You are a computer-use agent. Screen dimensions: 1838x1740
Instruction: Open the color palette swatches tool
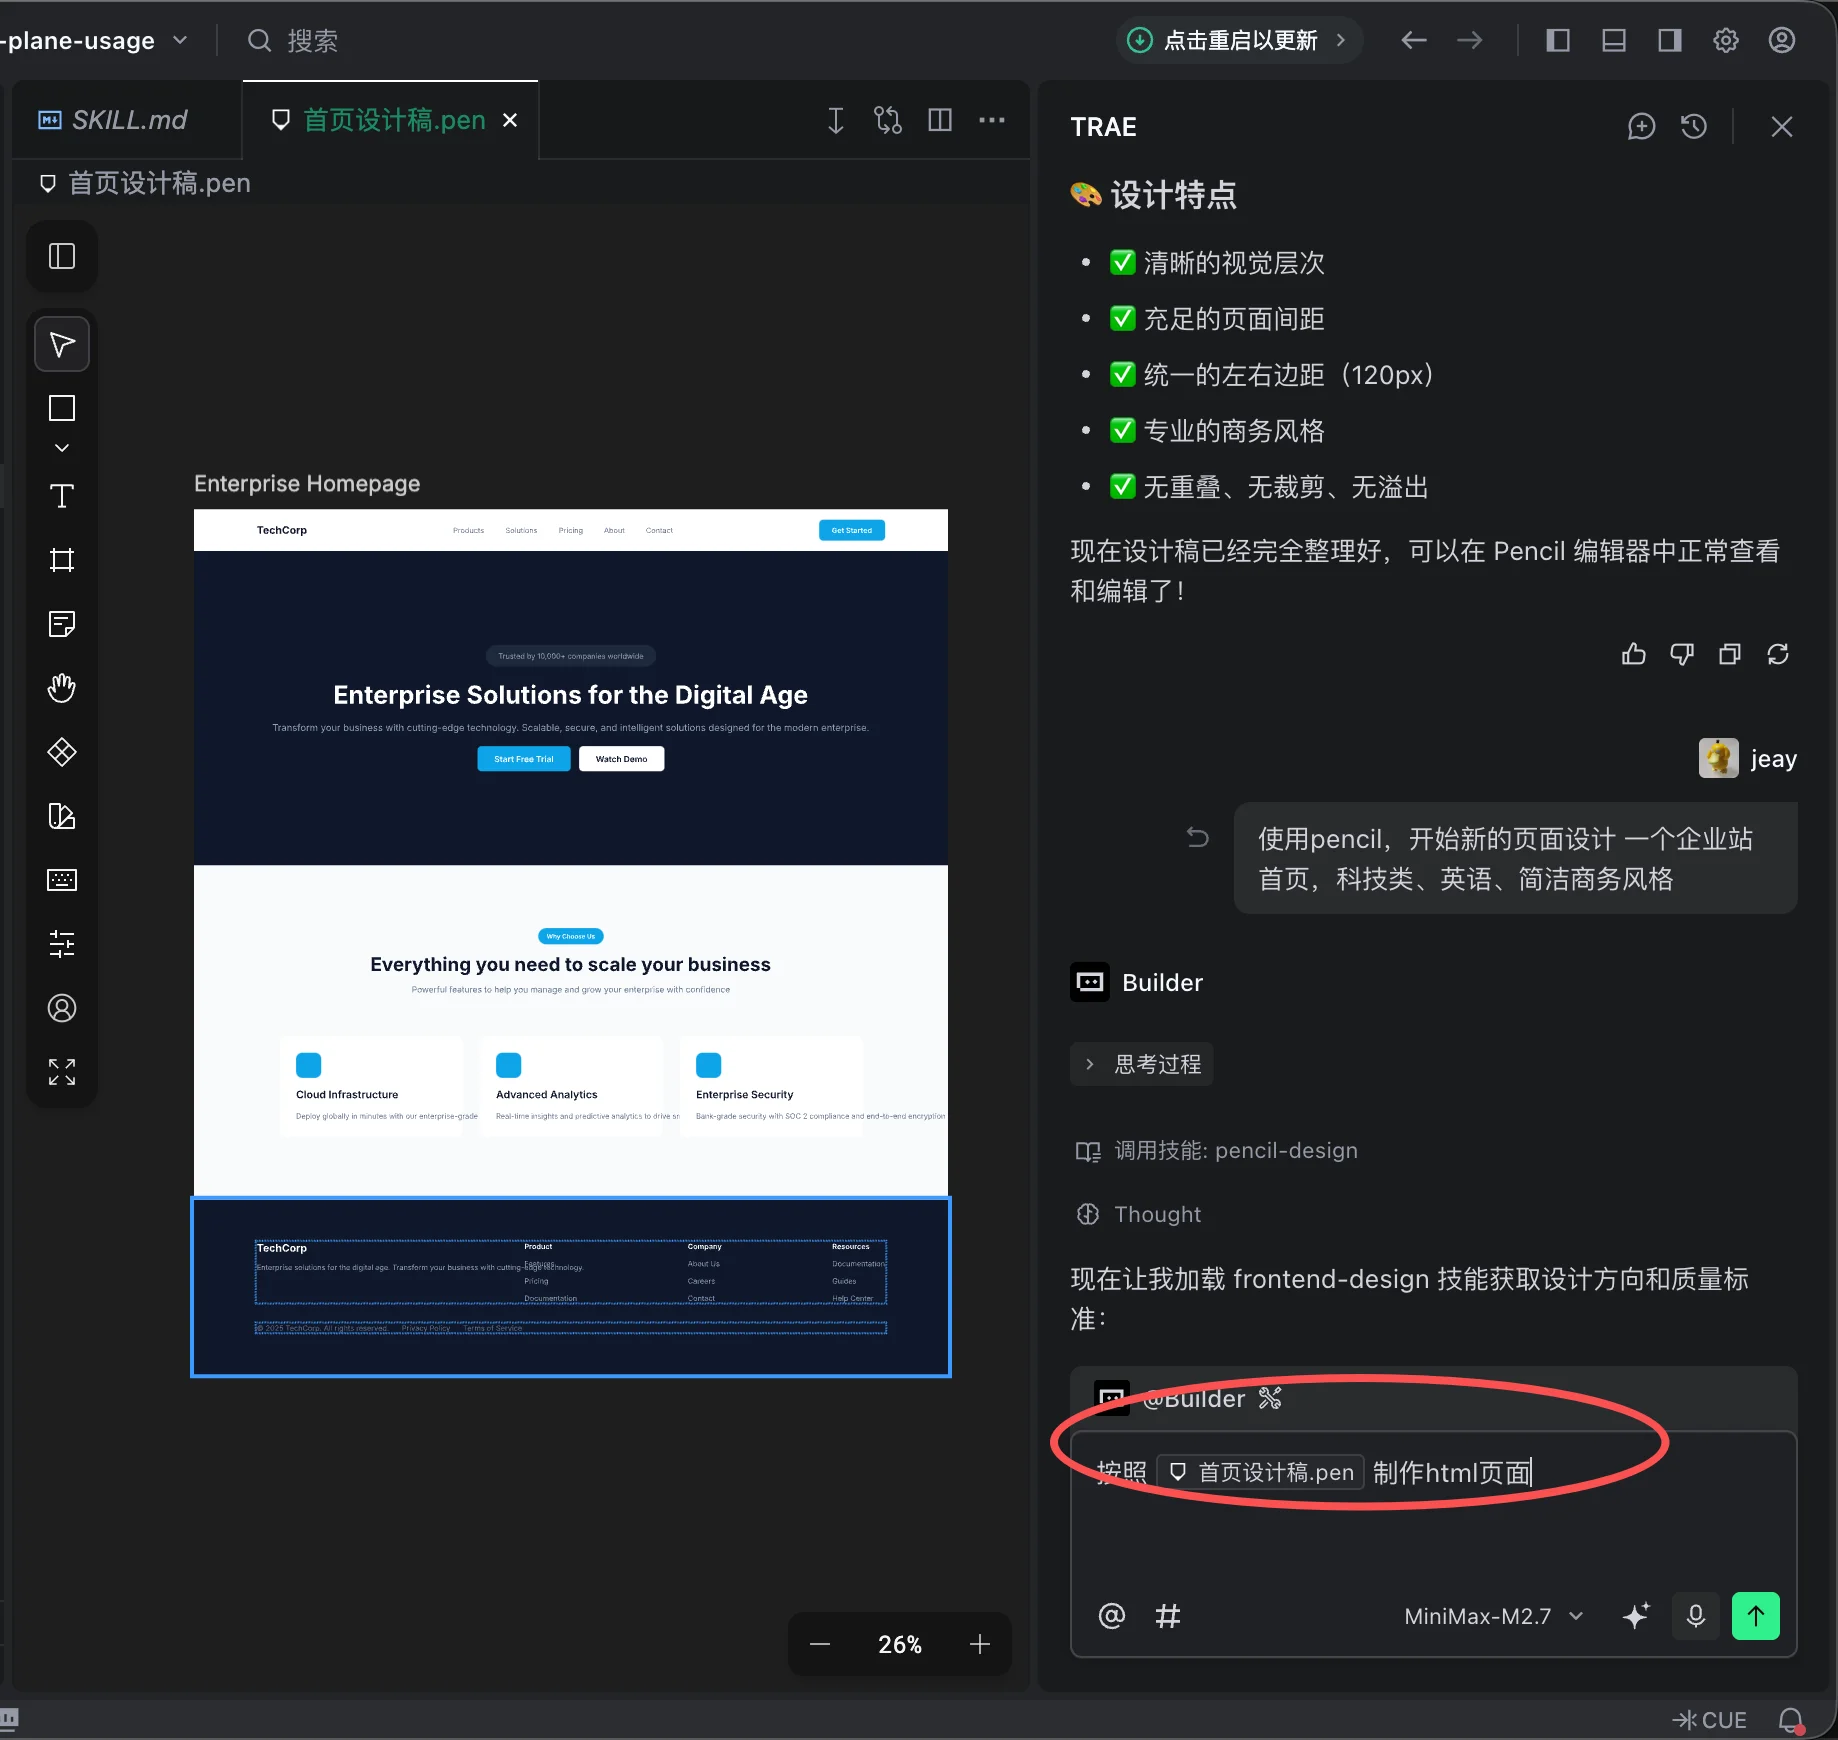(x=62, y=816)
